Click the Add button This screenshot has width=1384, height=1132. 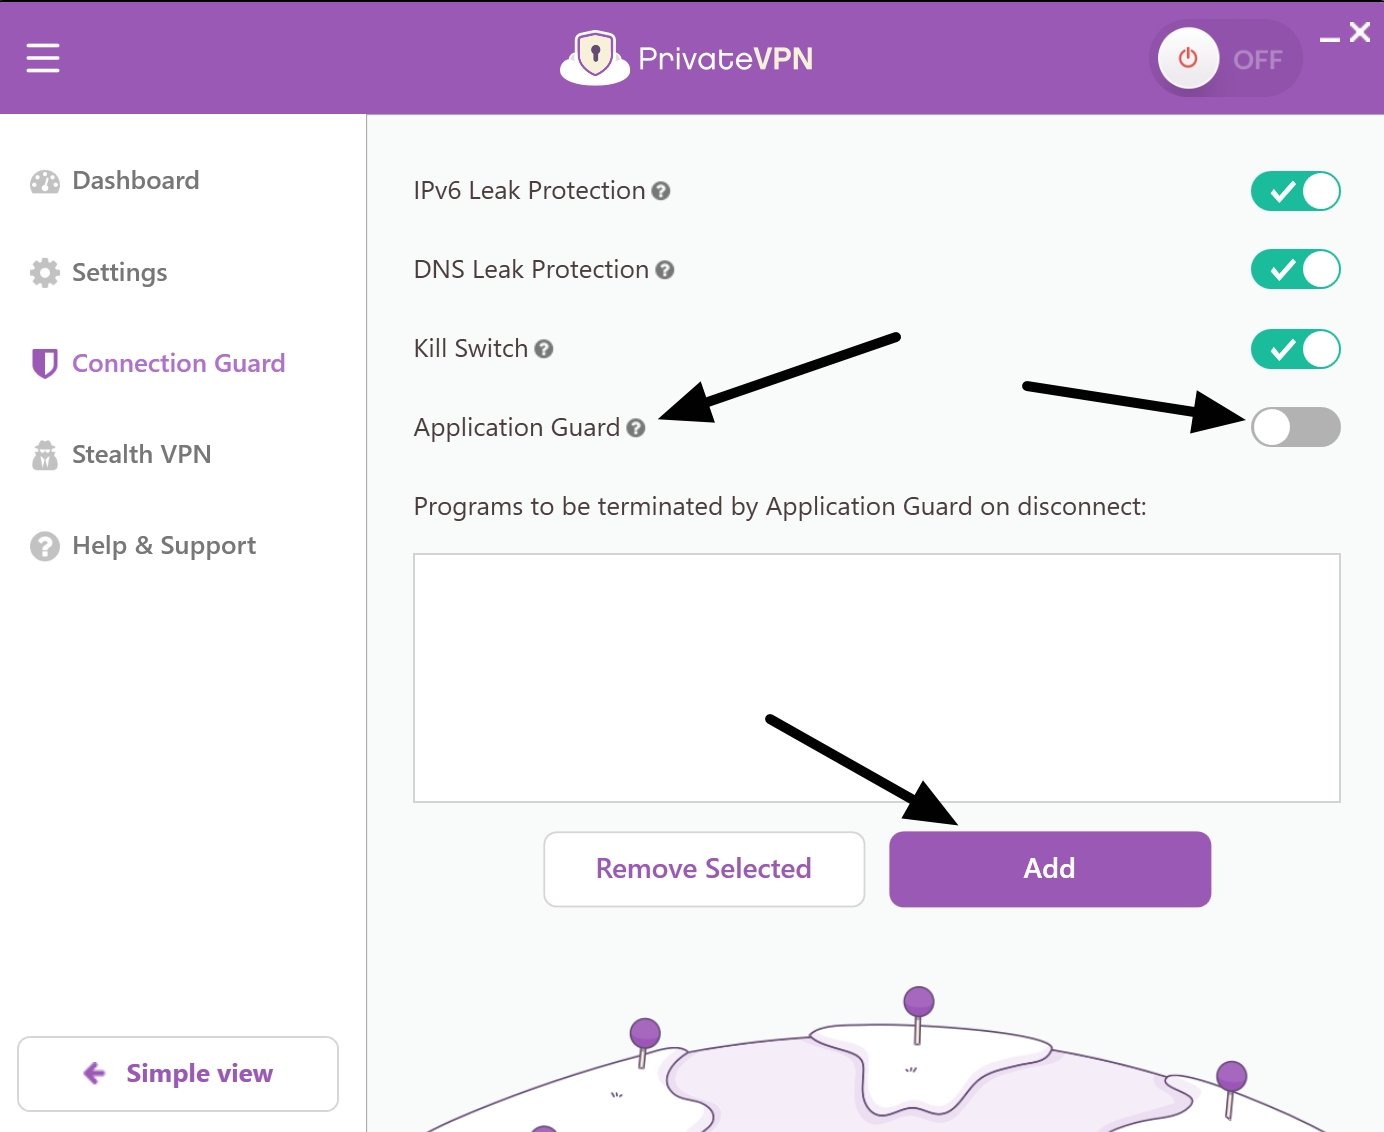point(1049,869)
